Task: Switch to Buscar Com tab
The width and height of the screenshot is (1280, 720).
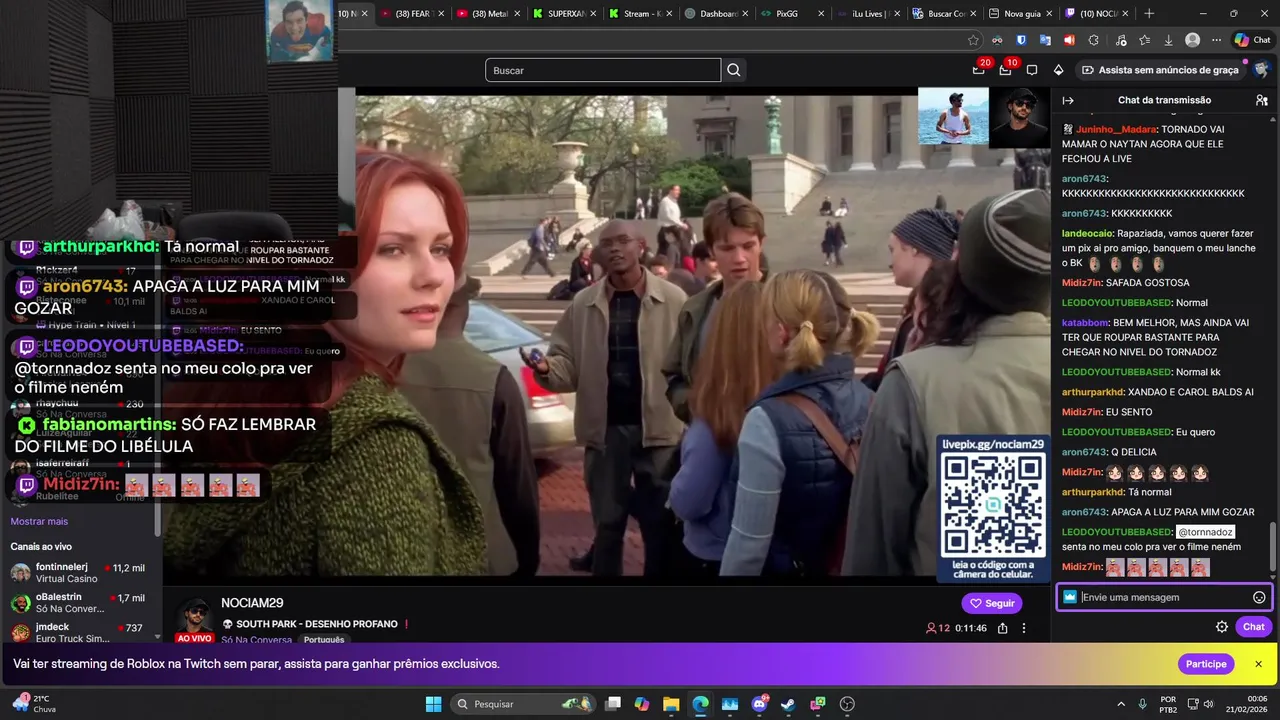Action: pyautogui.click(x=945, y=13)
